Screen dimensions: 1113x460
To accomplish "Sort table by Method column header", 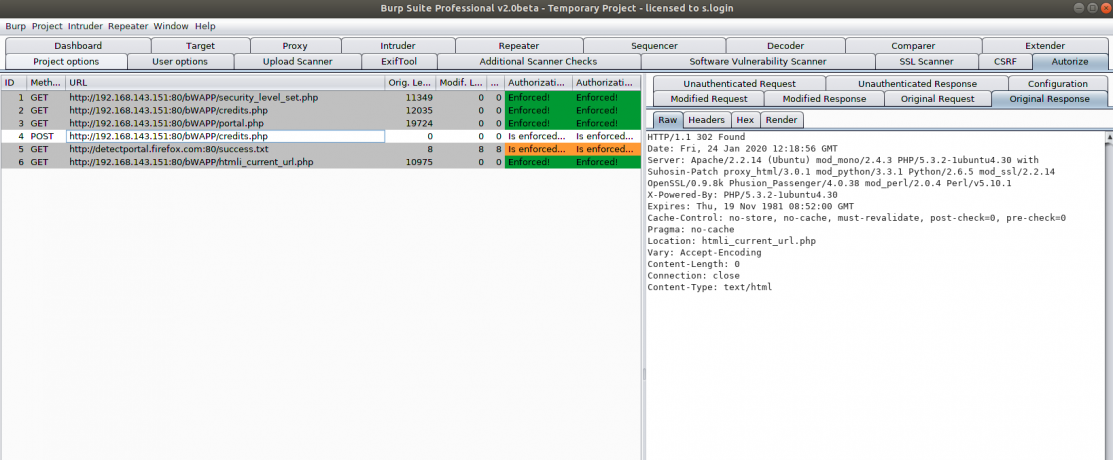I will point(46,83).
